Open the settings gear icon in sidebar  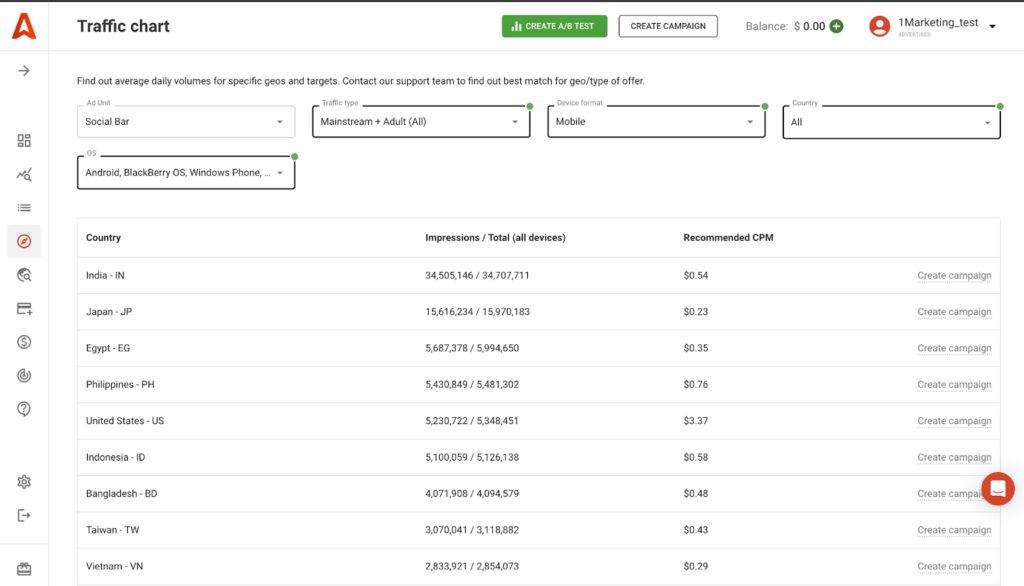24,482
